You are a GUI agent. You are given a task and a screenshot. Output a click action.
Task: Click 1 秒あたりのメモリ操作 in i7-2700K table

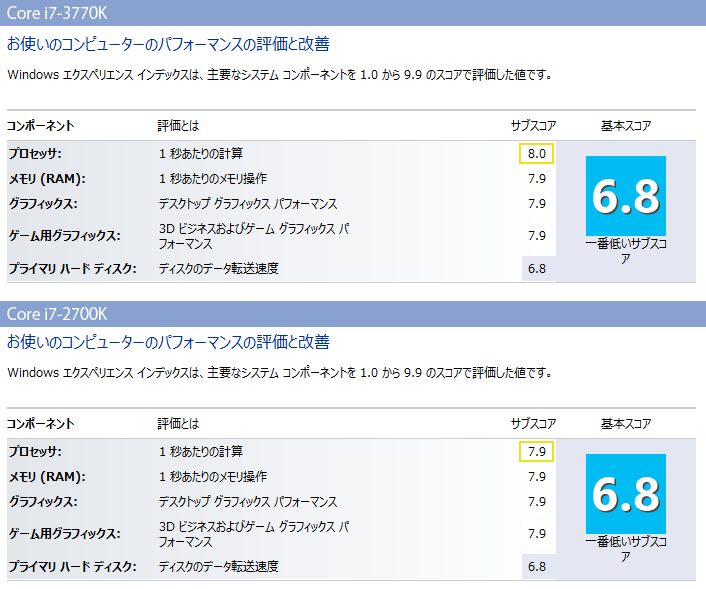(x=213, y=477)
